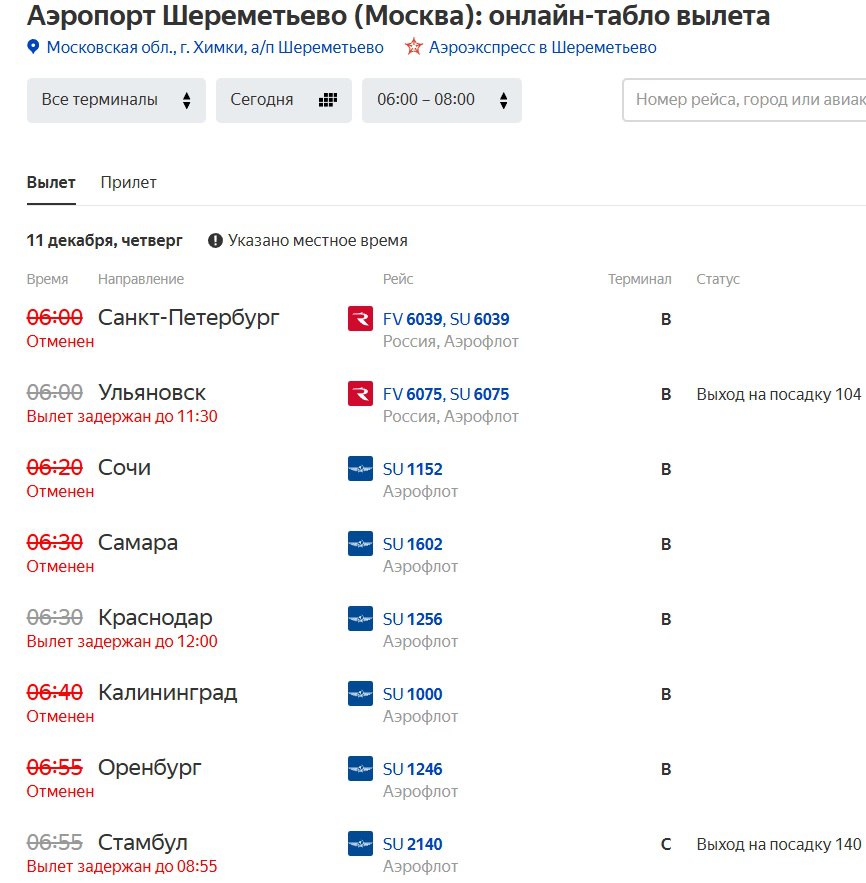866x883 pixels.
Task: Click Rossiya airline logo for Санкт-Петербург flight
Action: point(360,319)
